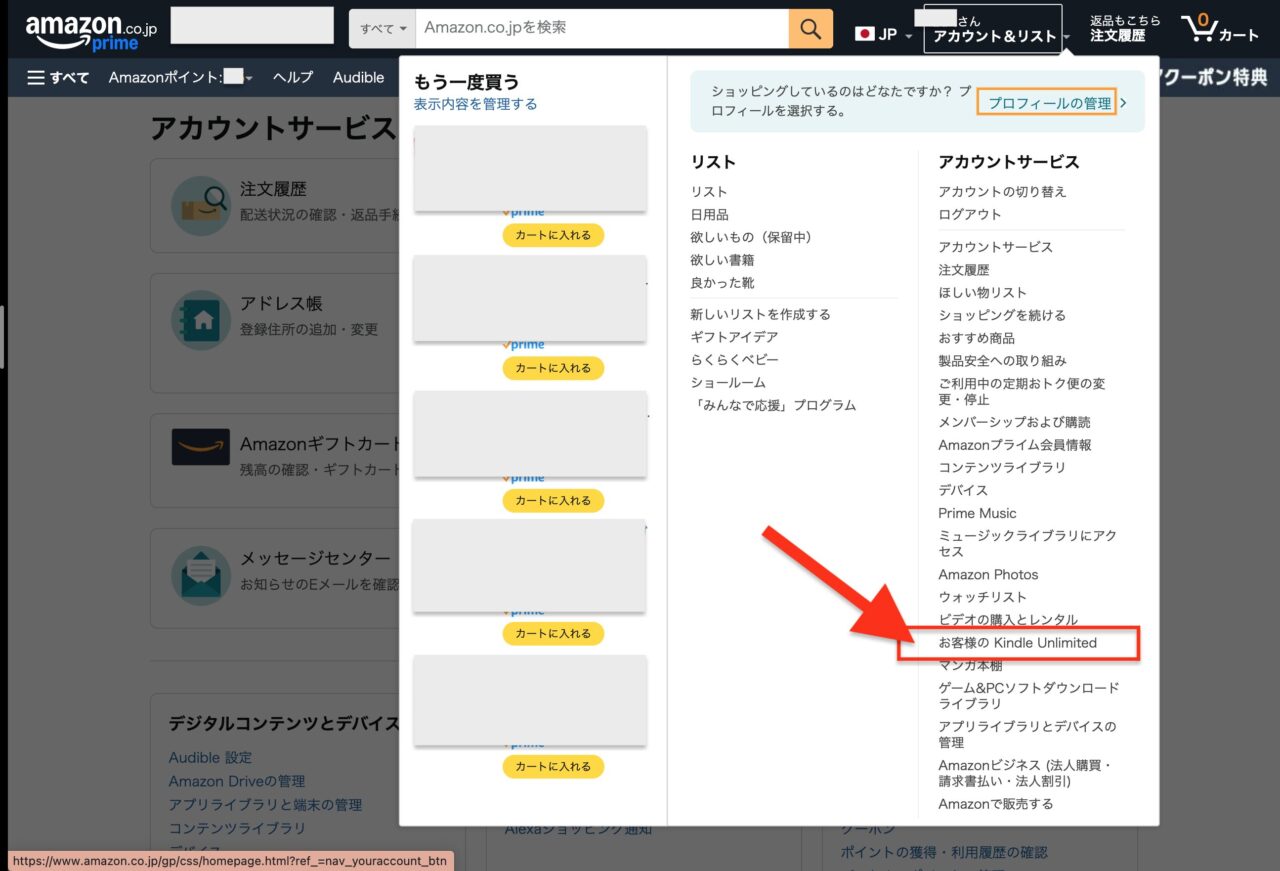
Task: Open Prime Music
Action: pos(977,514)
